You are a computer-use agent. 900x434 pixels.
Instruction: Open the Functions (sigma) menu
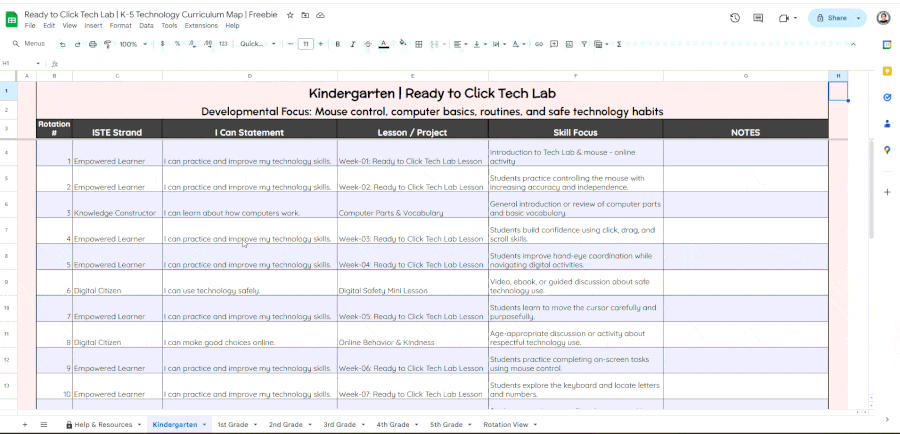[x=619, y=44]
